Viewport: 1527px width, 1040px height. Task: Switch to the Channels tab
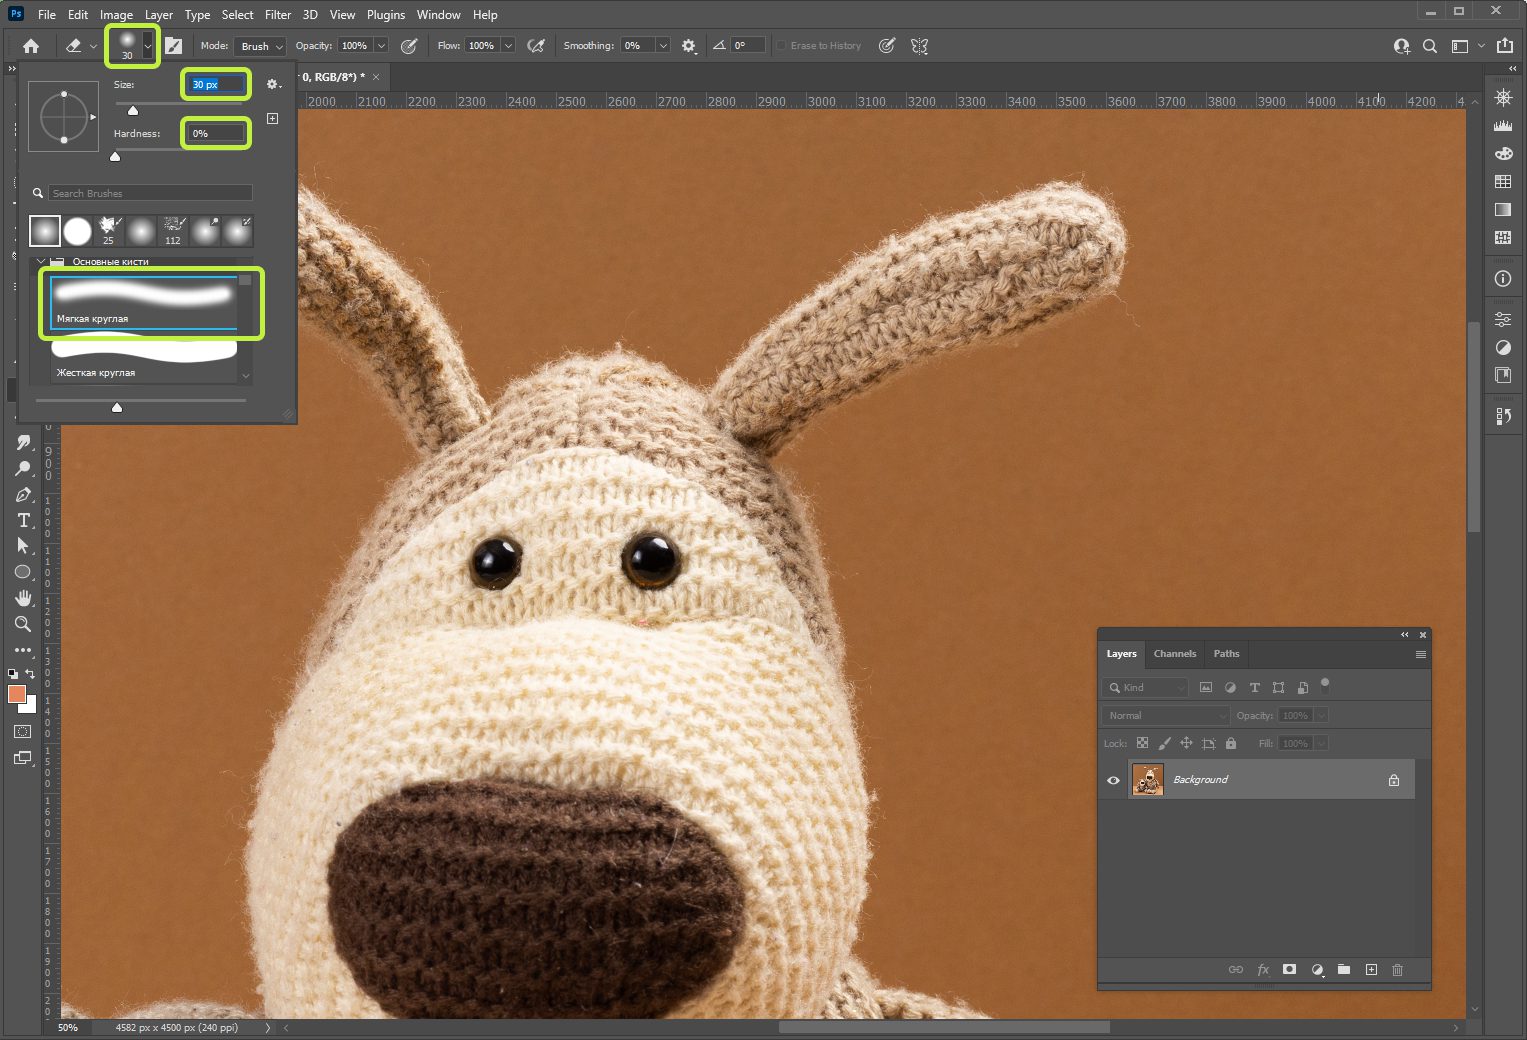click(1174, 654)
